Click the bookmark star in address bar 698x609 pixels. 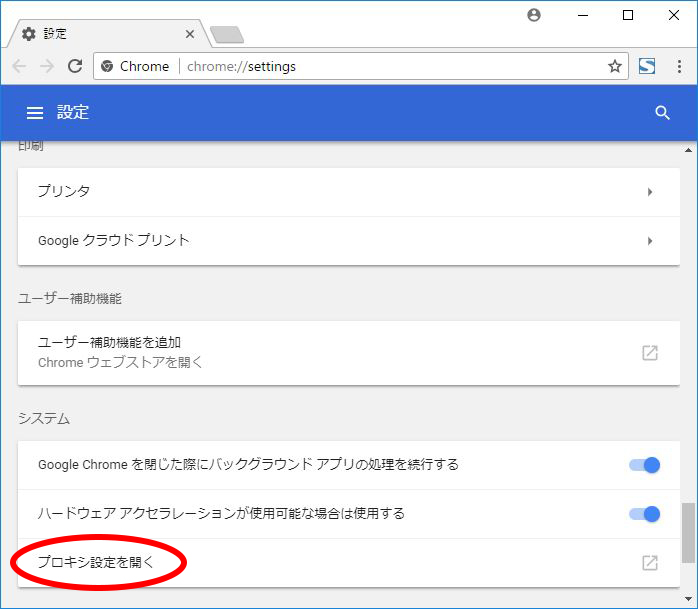(x=615, y=66)
